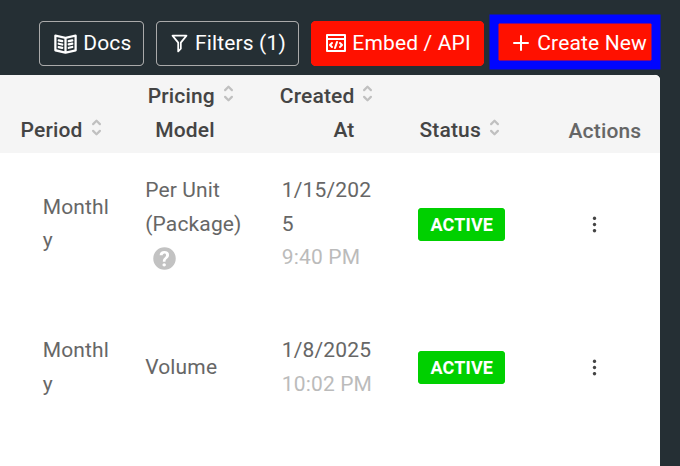Click the 1/15/2025 created date
The width and height of the screenshot is (680, 466).
(x=326, y=207)
